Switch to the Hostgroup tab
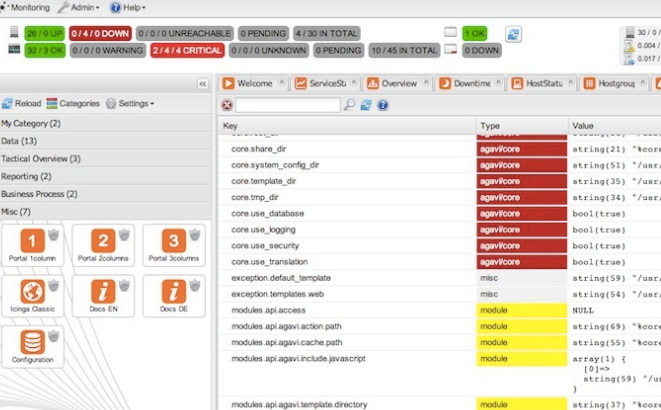The height and width of the screenshot is (410, 661). (614, 83)
